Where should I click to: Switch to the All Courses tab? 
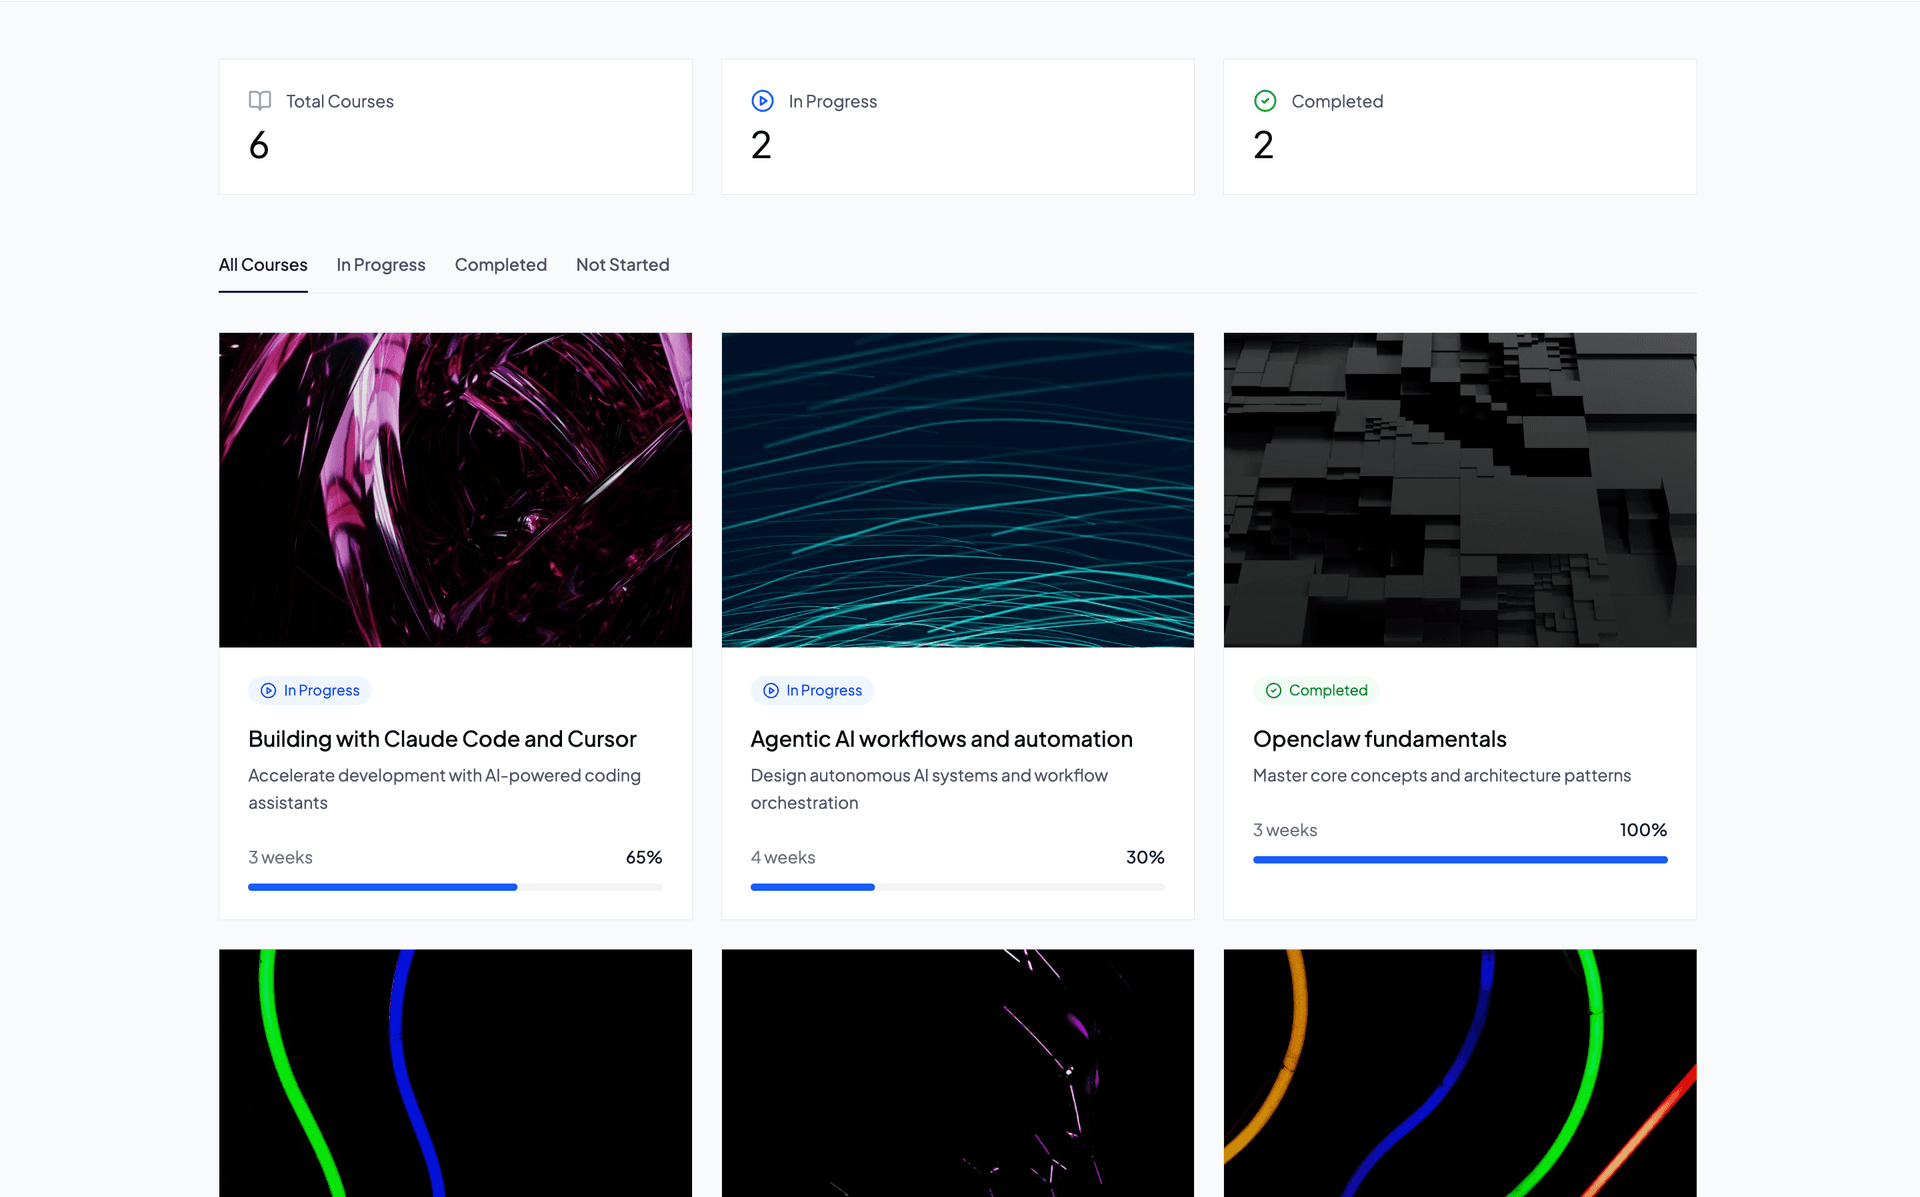[x=263, y=265]
